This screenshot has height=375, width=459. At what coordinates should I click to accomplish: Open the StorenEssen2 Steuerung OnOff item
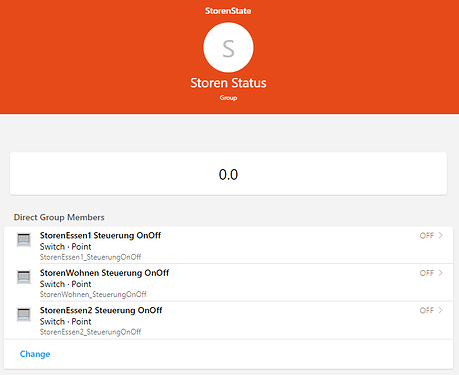pos(228,320)
